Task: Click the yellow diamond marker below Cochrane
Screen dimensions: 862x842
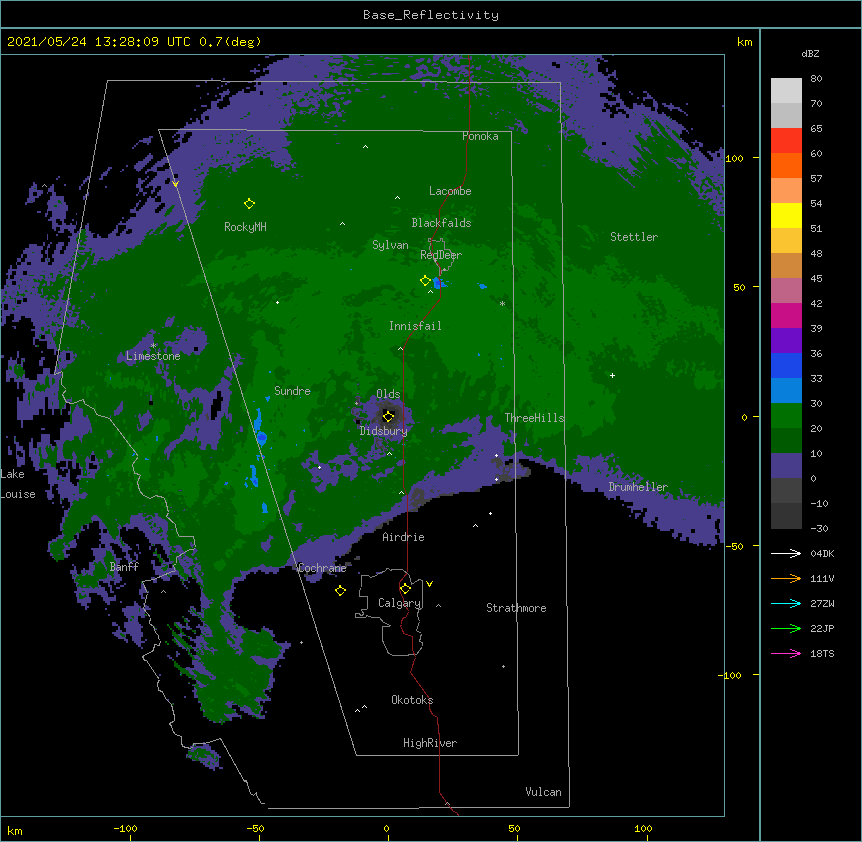Action: pyautogui.click(x=340, y=591)
